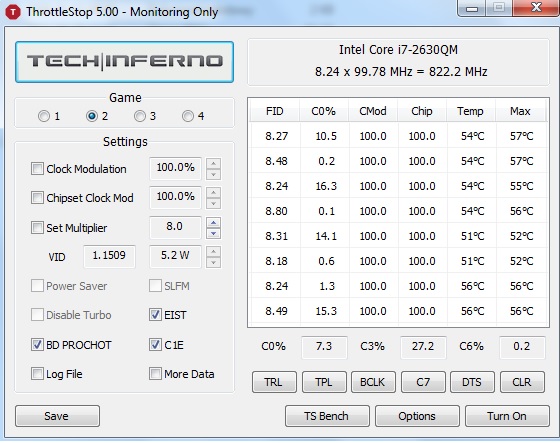Check the Set Multiplier option
The width and height of the screenshot is (560, 443).
(37, 228)
